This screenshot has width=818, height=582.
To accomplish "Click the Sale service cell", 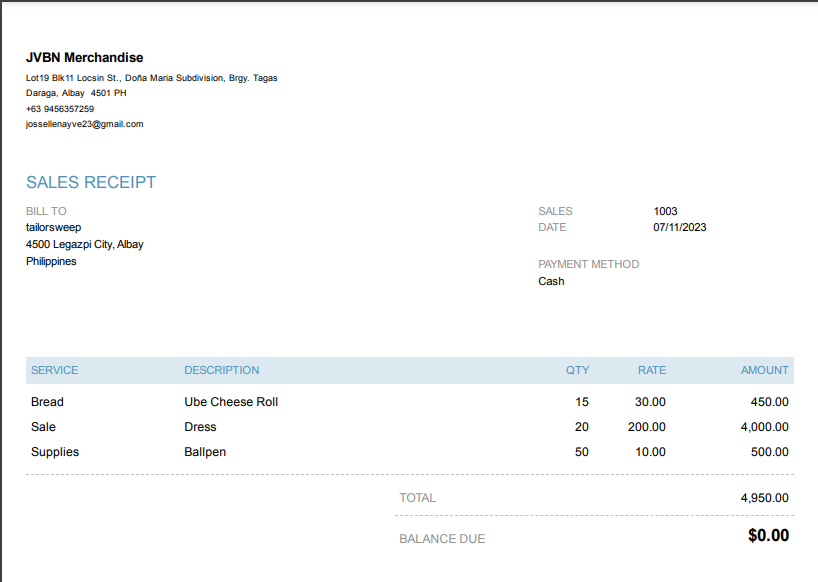I will pyautogui.click(x=43, y=427).
